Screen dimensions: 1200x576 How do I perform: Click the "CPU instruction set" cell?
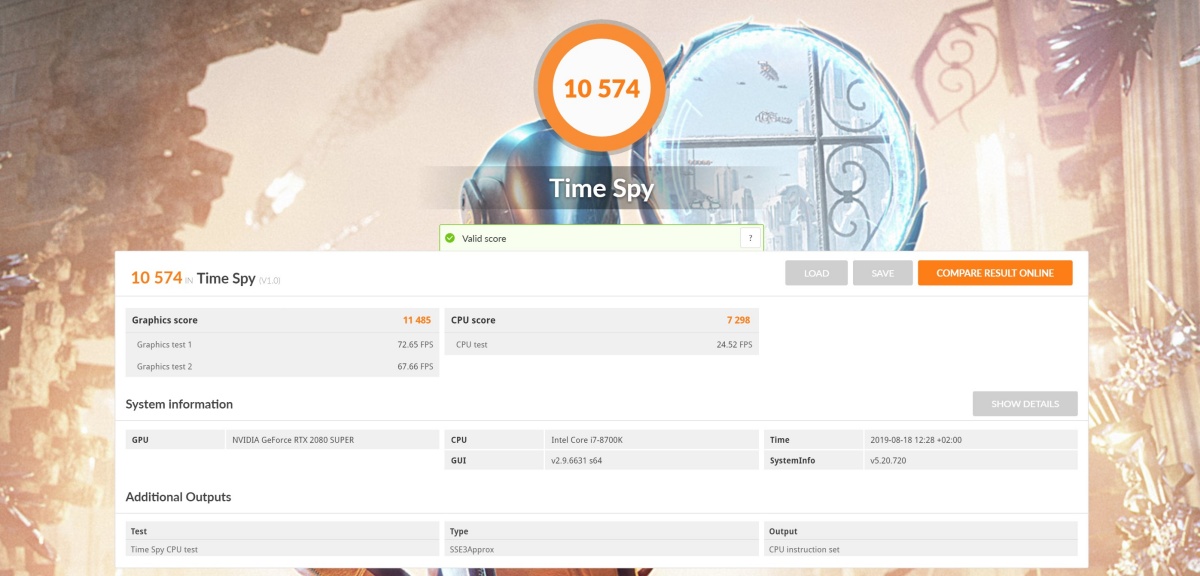click(920, 549)
